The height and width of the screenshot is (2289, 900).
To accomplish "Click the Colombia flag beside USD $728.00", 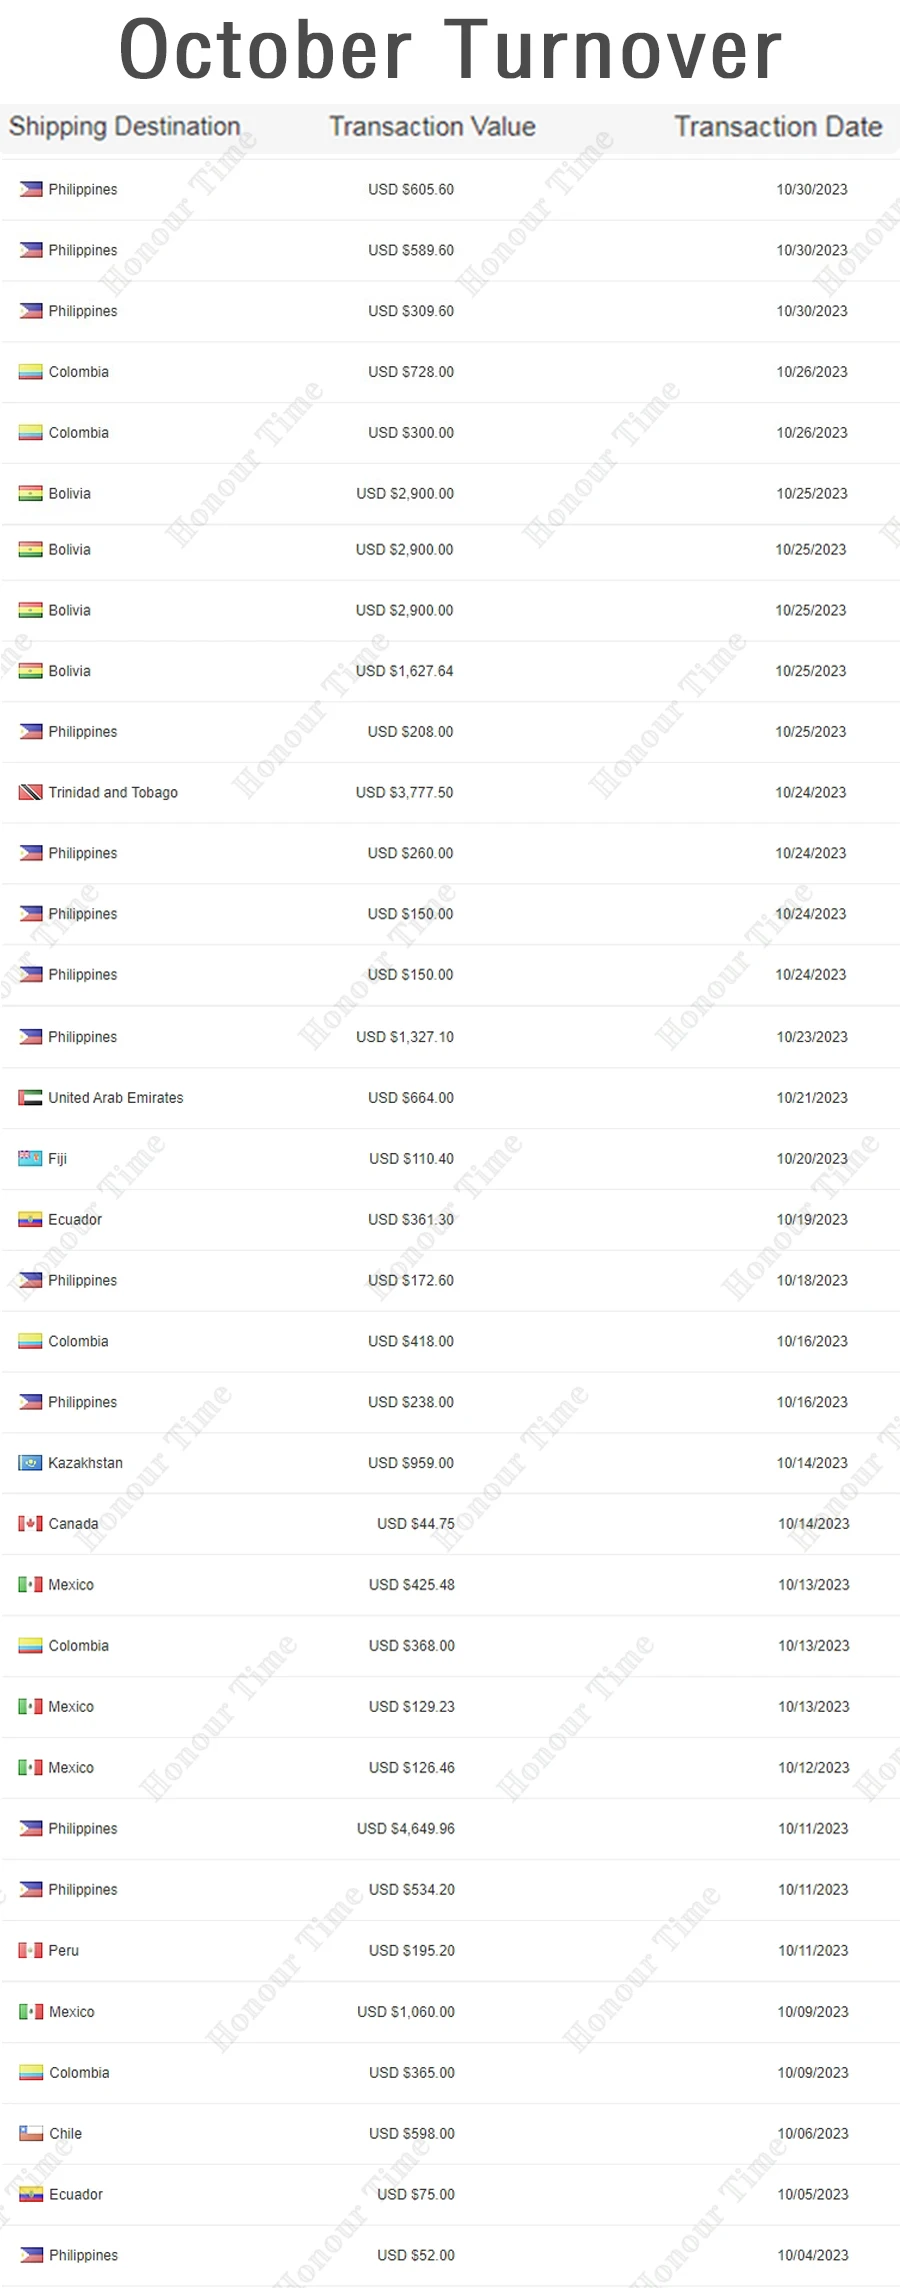I will coord(30,372).
